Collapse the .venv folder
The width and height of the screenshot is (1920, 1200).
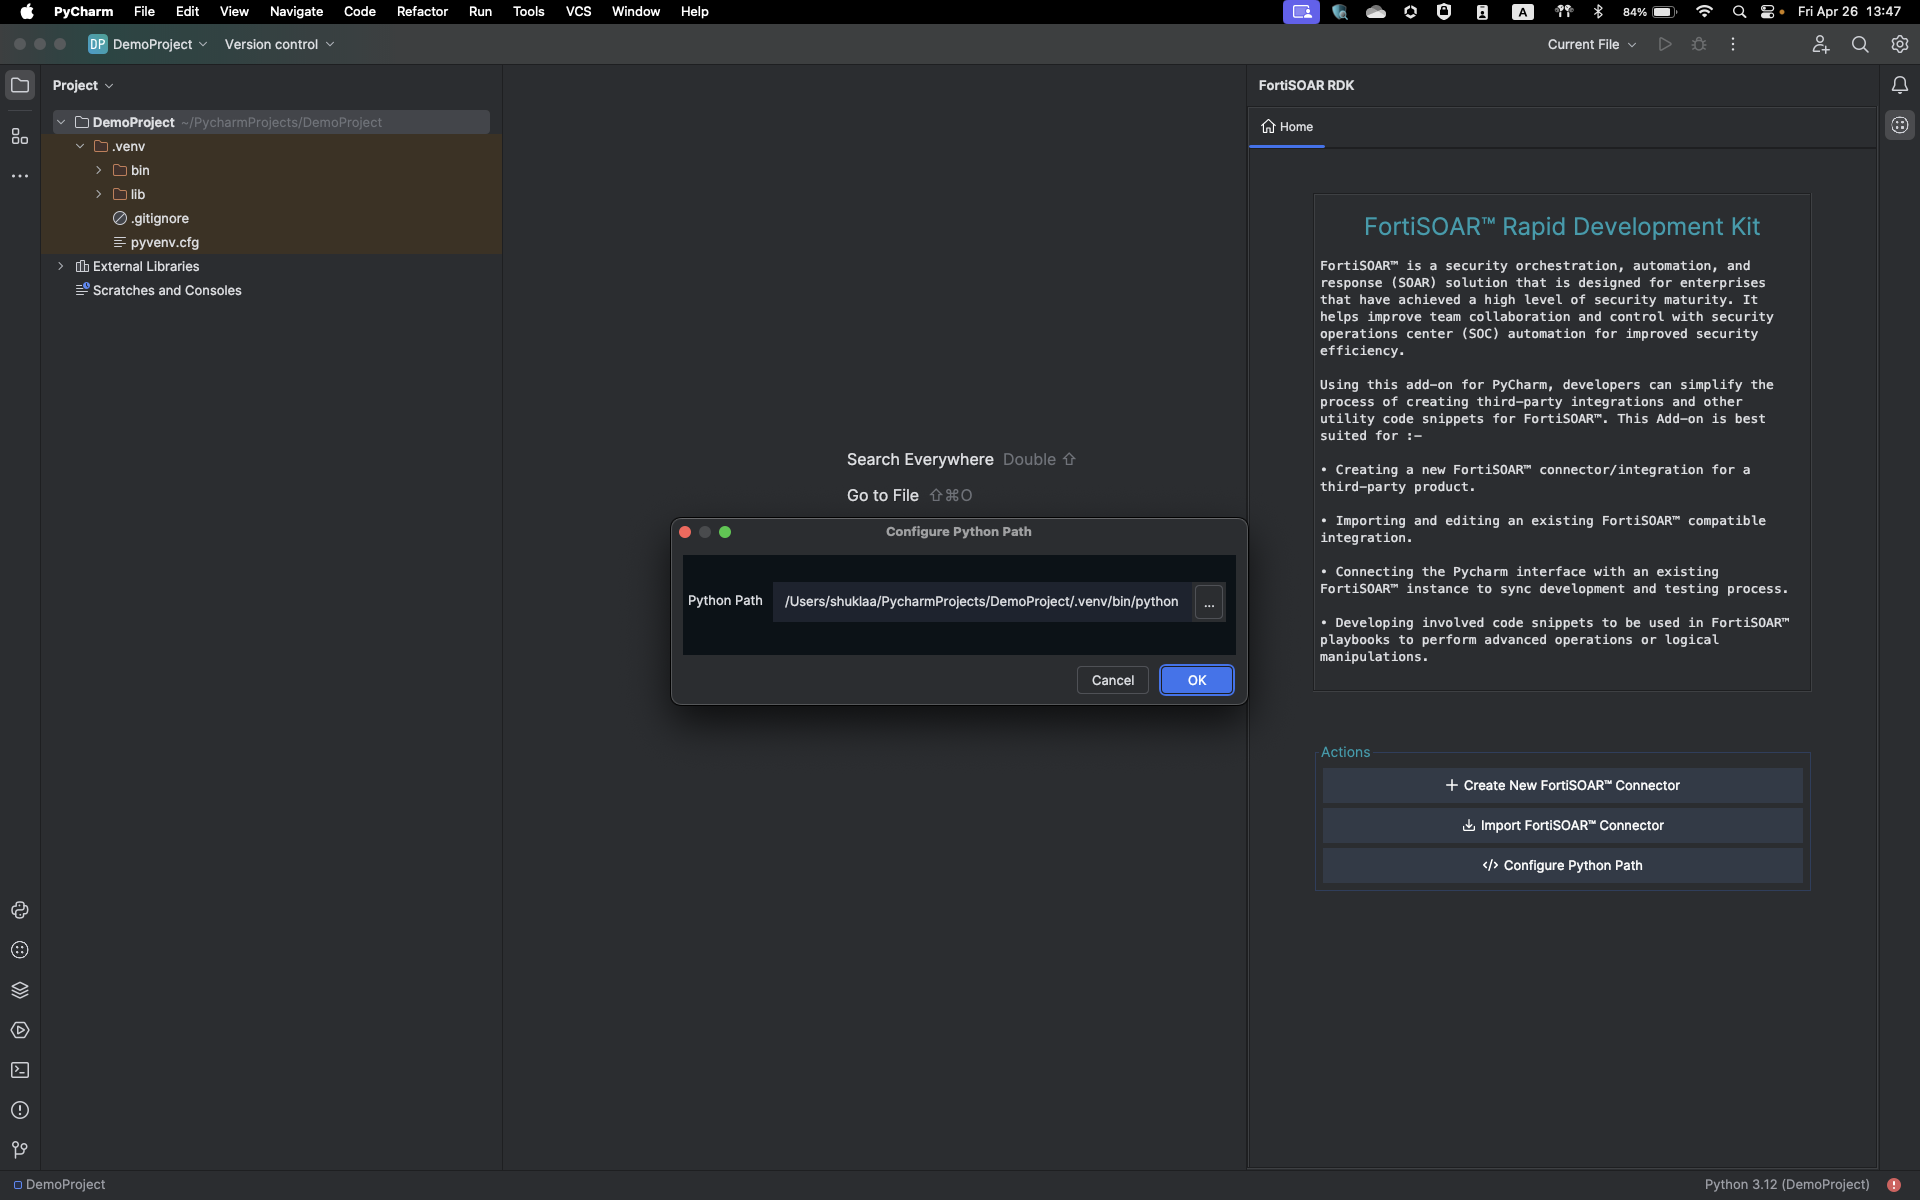80,146
